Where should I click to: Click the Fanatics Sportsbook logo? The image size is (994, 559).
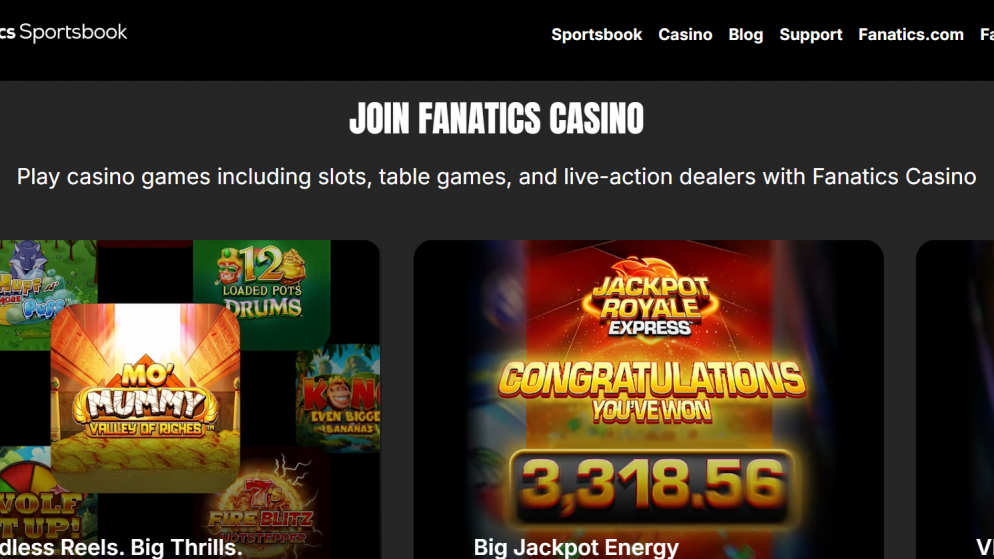[x=63, y=32]
